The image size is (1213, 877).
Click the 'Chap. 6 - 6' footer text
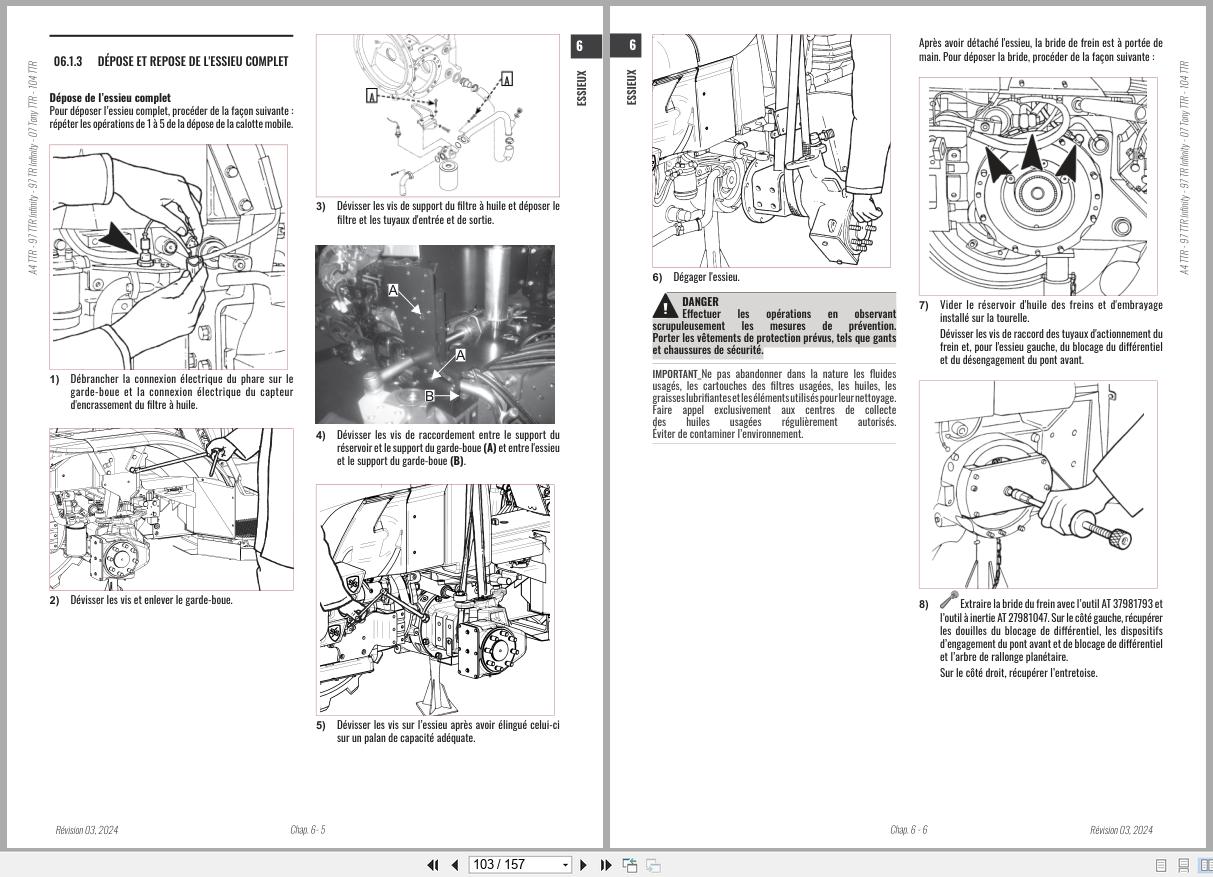[909, 830]
